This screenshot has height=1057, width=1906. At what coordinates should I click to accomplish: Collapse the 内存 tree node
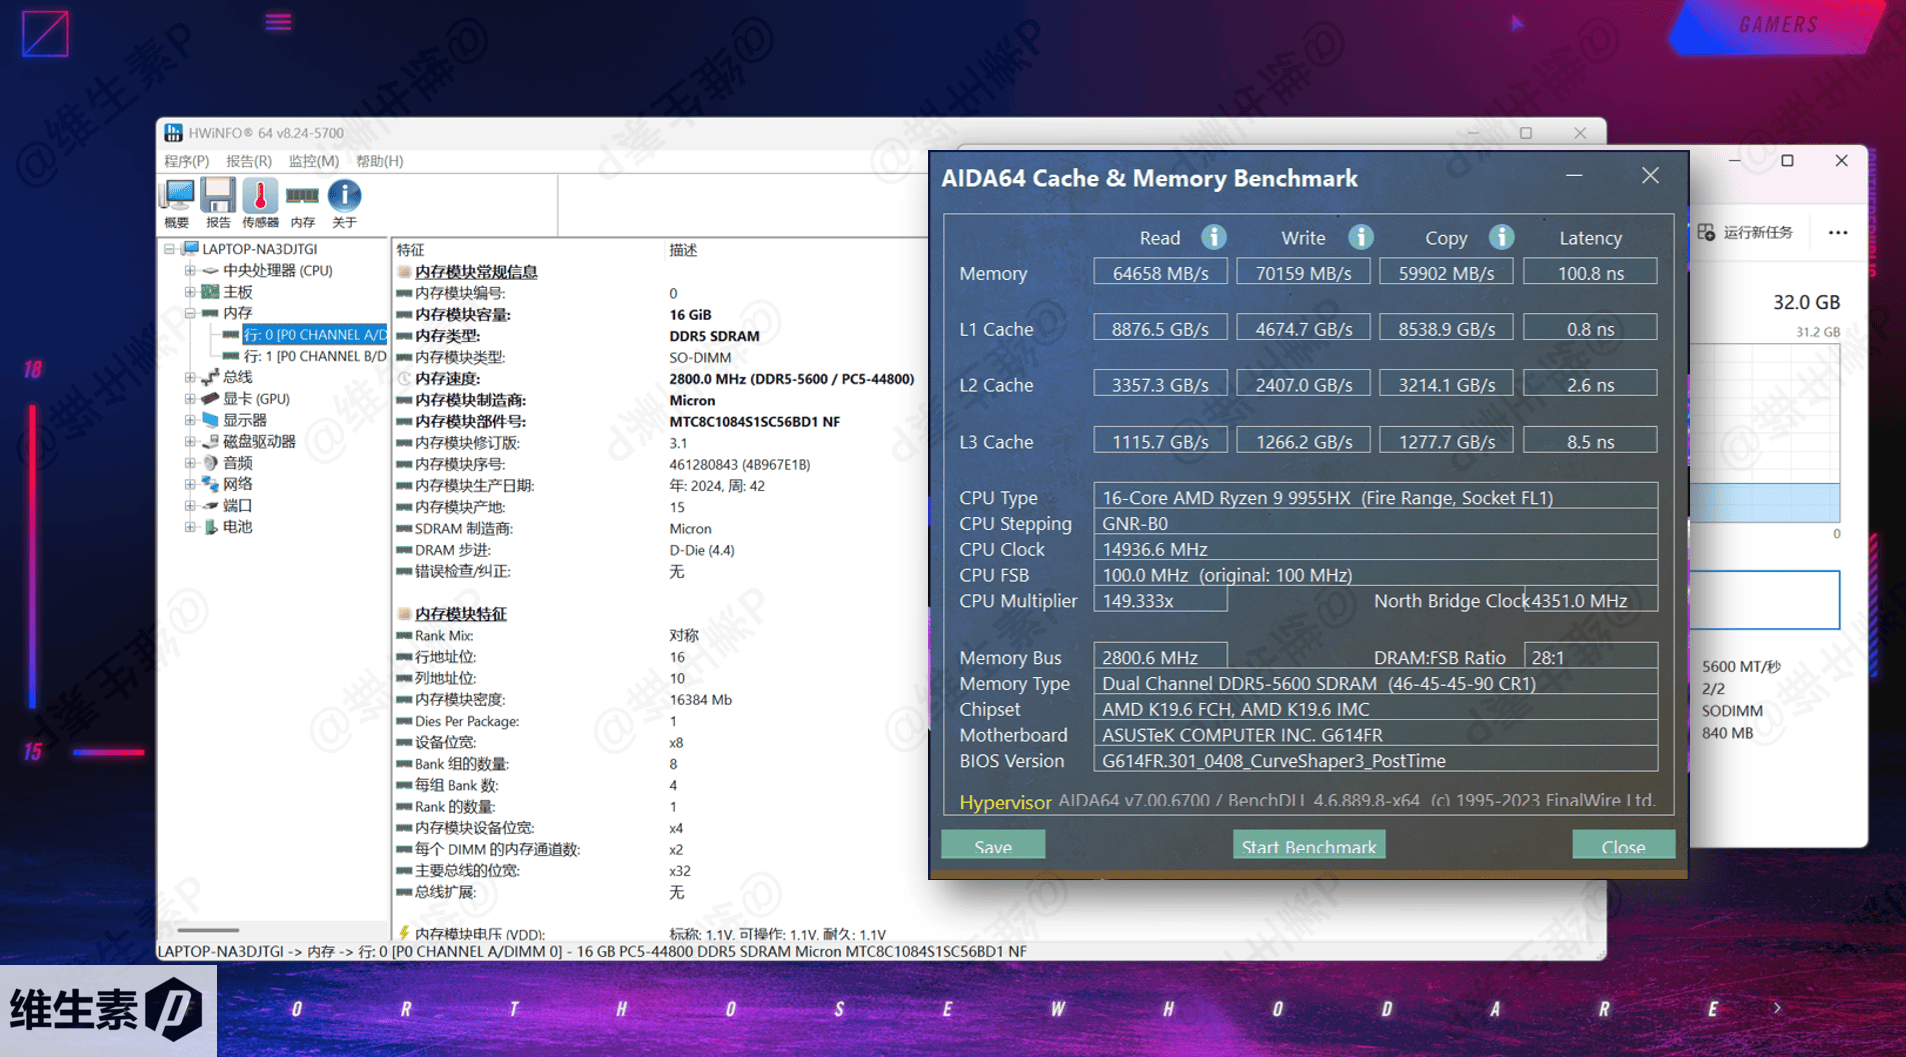(190, 313)
